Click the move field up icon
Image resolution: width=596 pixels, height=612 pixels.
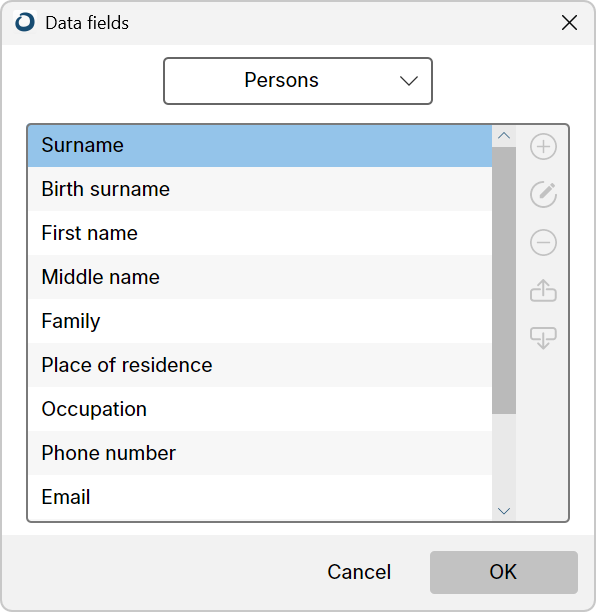coord(543,290)
